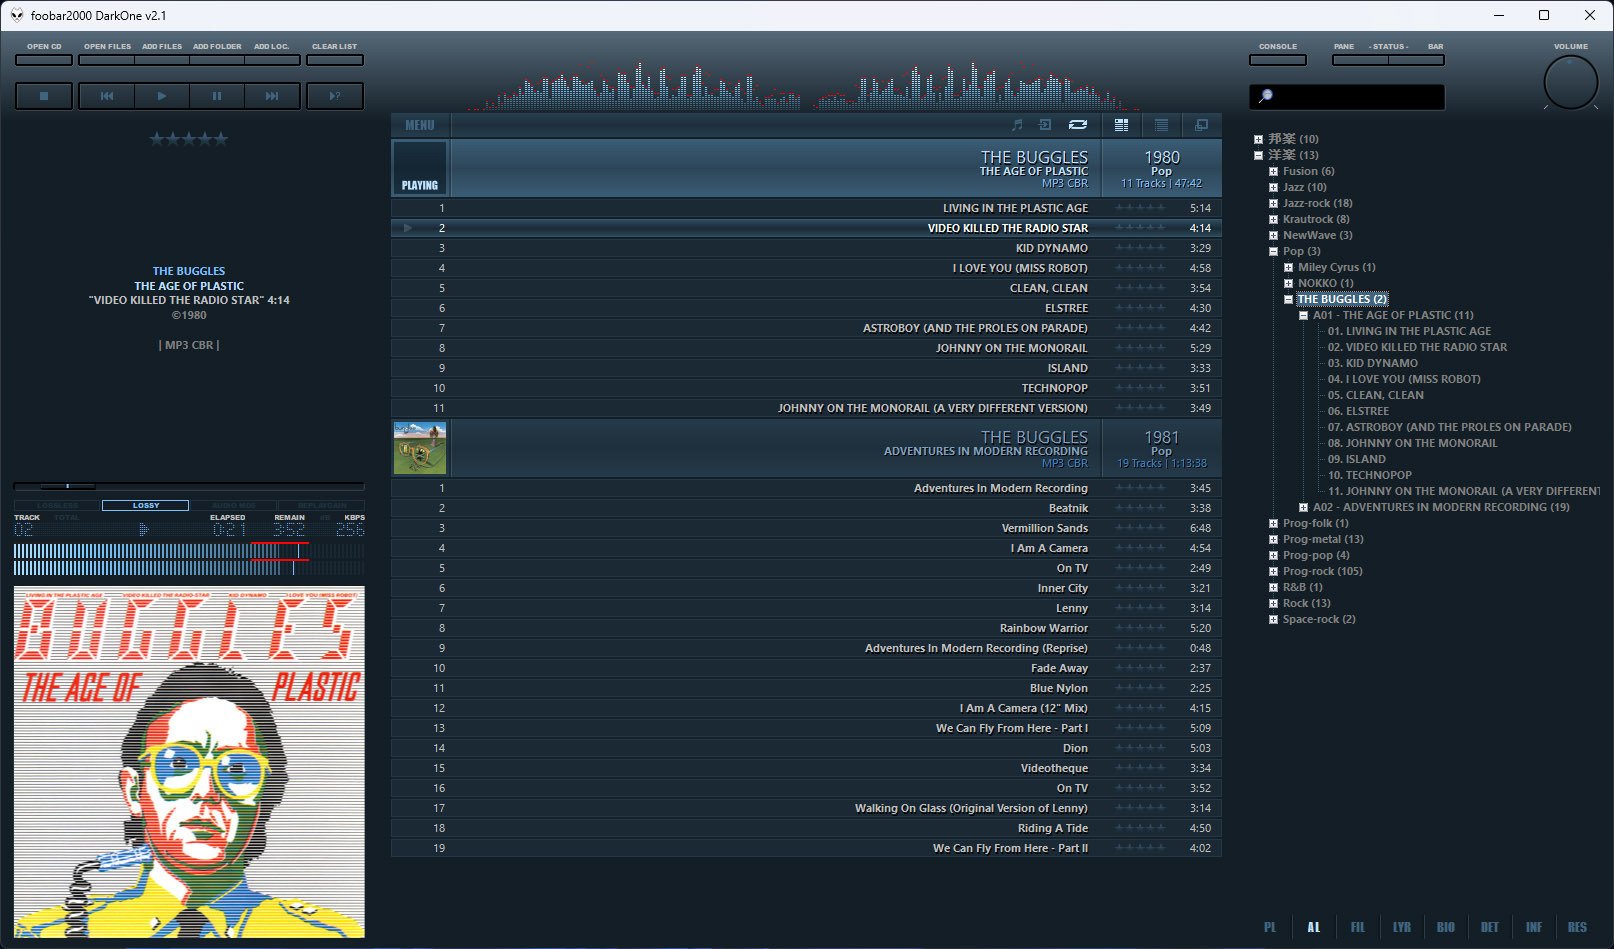This screenshot has height=949, width=1614.
Task: Switch to the BIO tab
Action: pyautogui.click(x=1446, y=927)
